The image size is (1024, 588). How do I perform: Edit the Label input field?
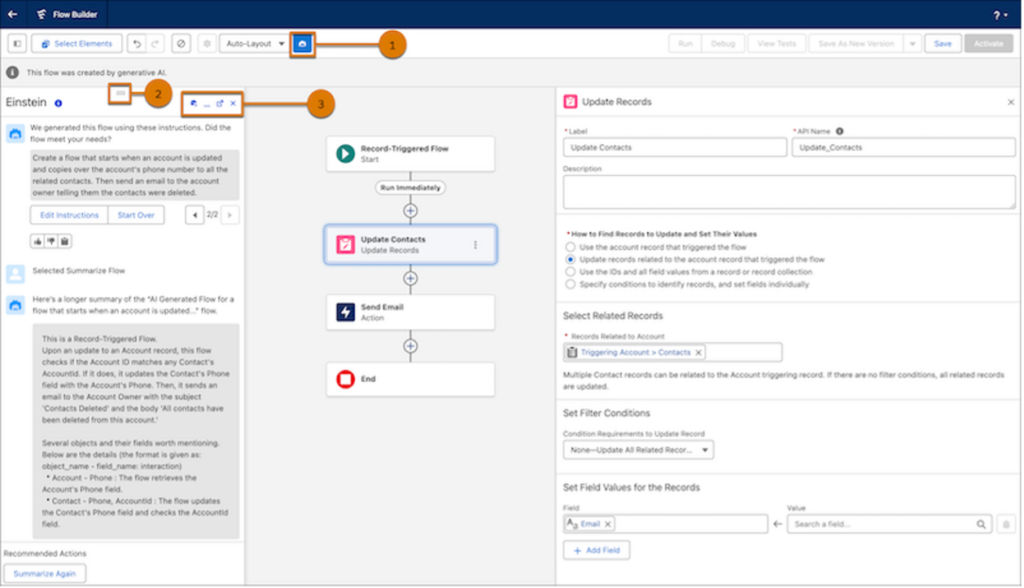(675, 148)
